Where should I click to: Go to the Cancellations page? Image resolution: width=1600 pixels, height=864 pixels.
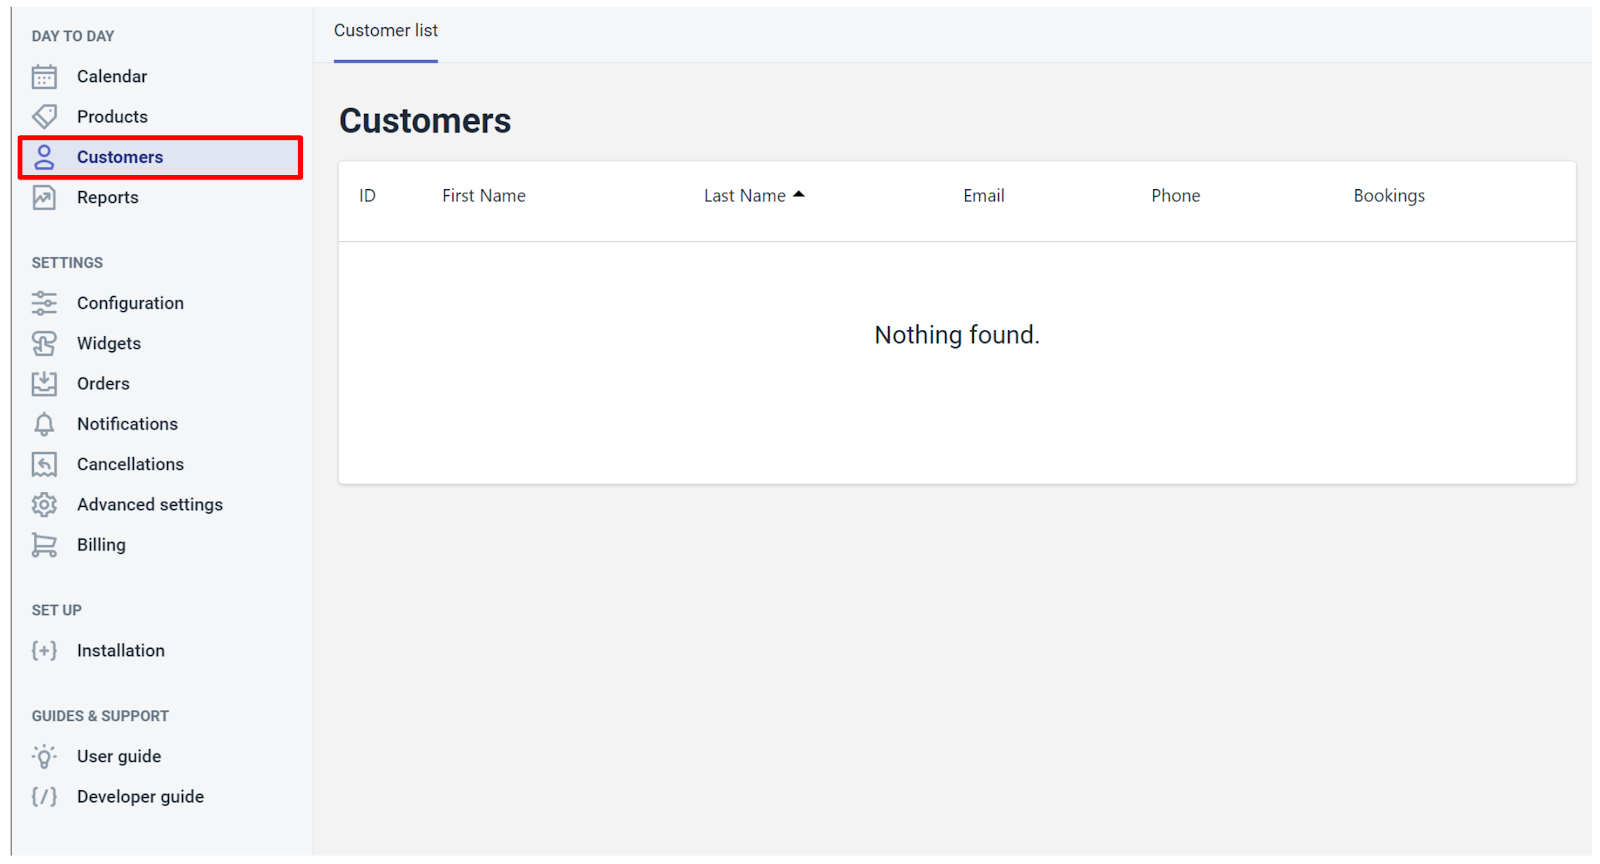(x=130, y=464)
